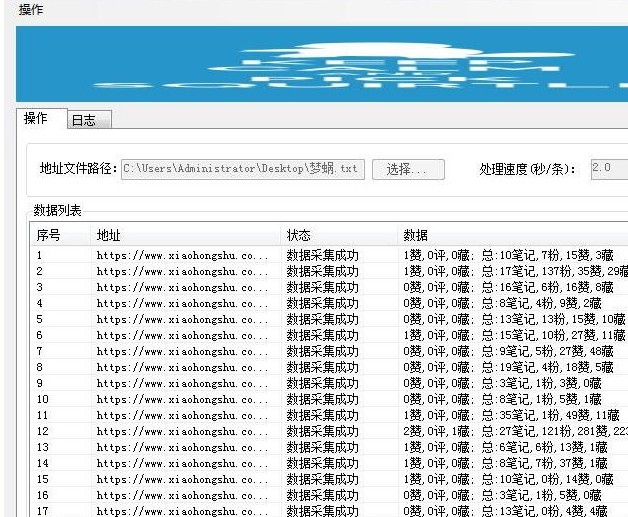Select row 4 xiaohongshu address cell

182,303
